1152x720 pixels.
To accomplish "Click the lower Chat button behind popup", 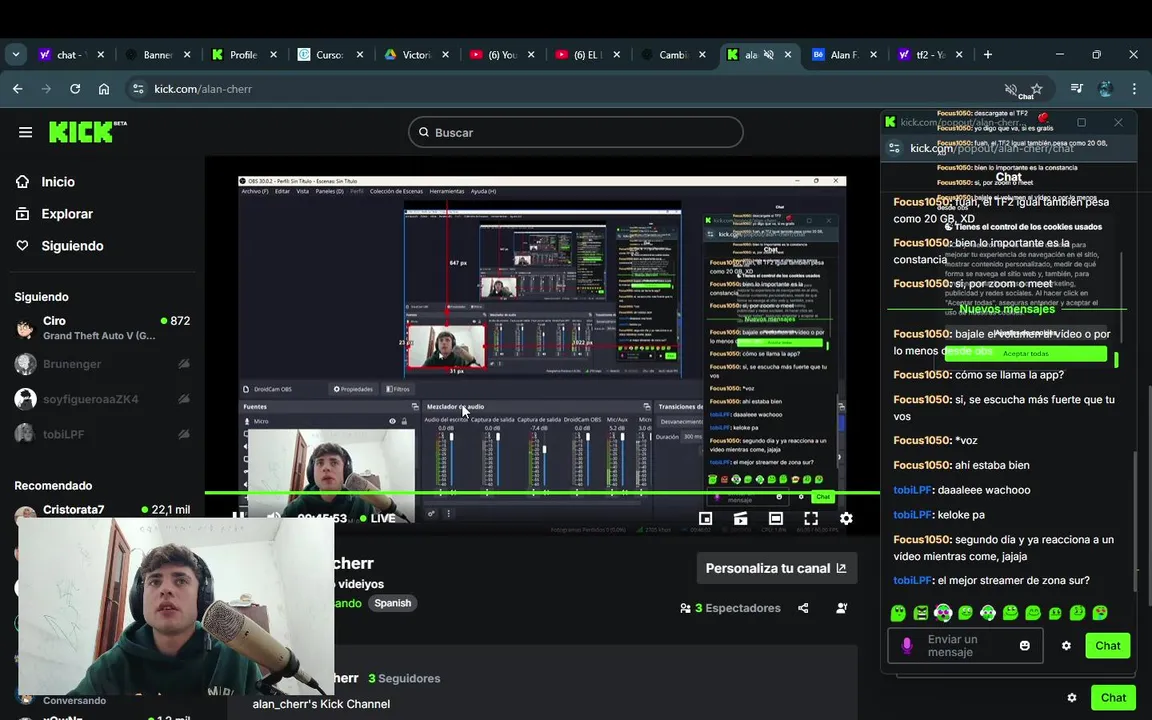I will click(1113, 698).
